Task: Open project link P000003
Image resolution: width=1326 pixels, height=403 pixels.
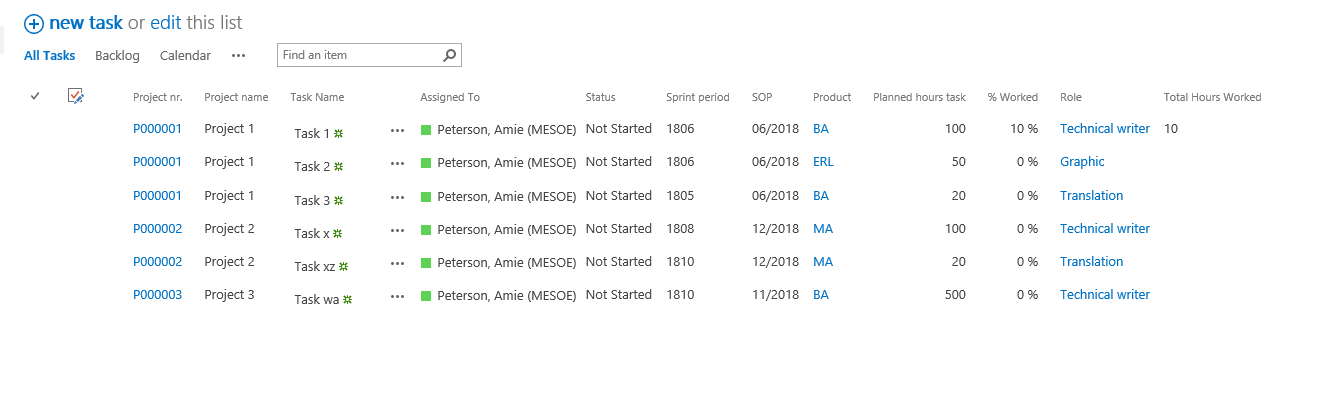Action: (x=157, y=295)
